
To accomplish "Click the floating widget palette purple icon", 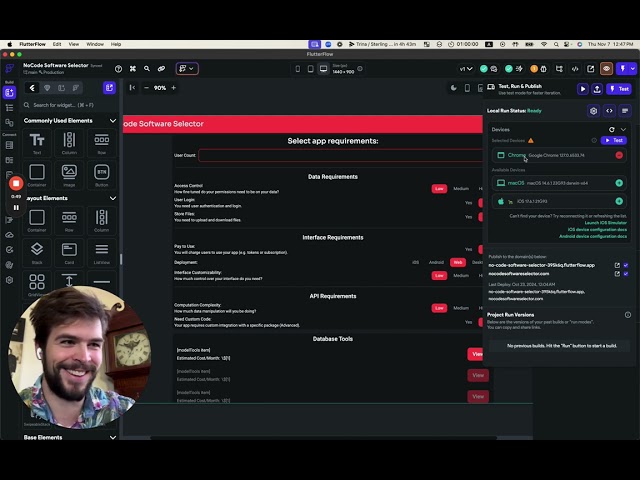I will pyautogui.click(x=109, y=88).
